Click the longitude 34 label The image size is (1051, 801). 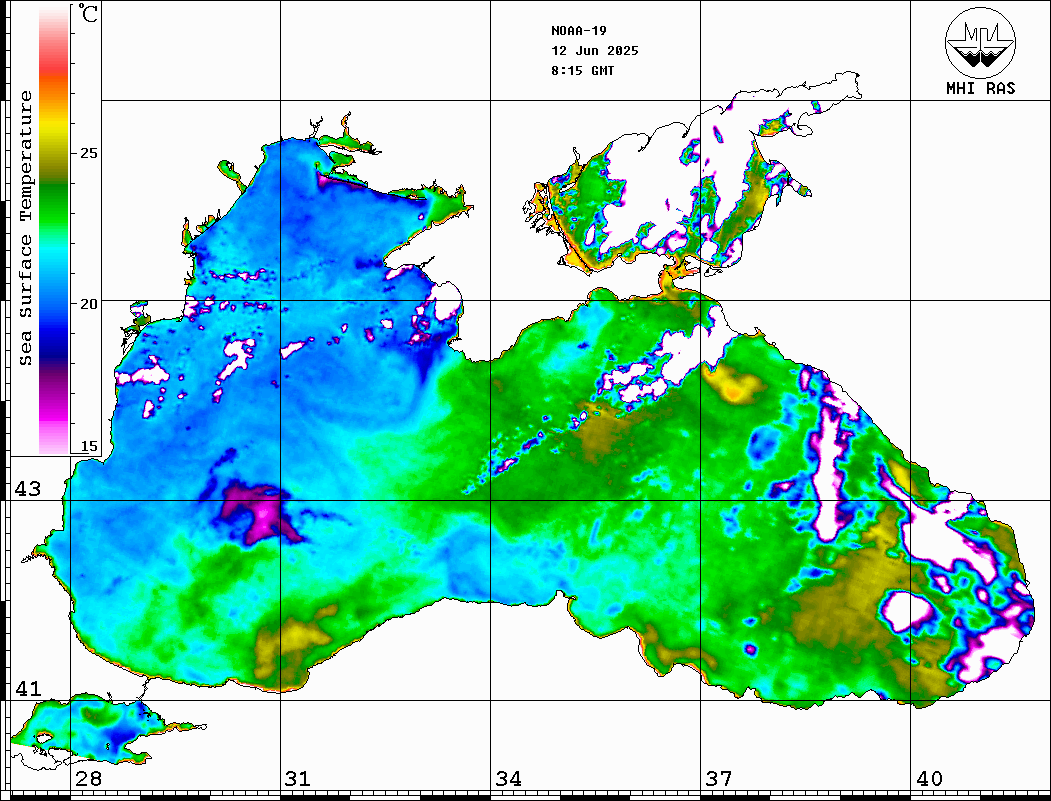click(x=508, y=779)
